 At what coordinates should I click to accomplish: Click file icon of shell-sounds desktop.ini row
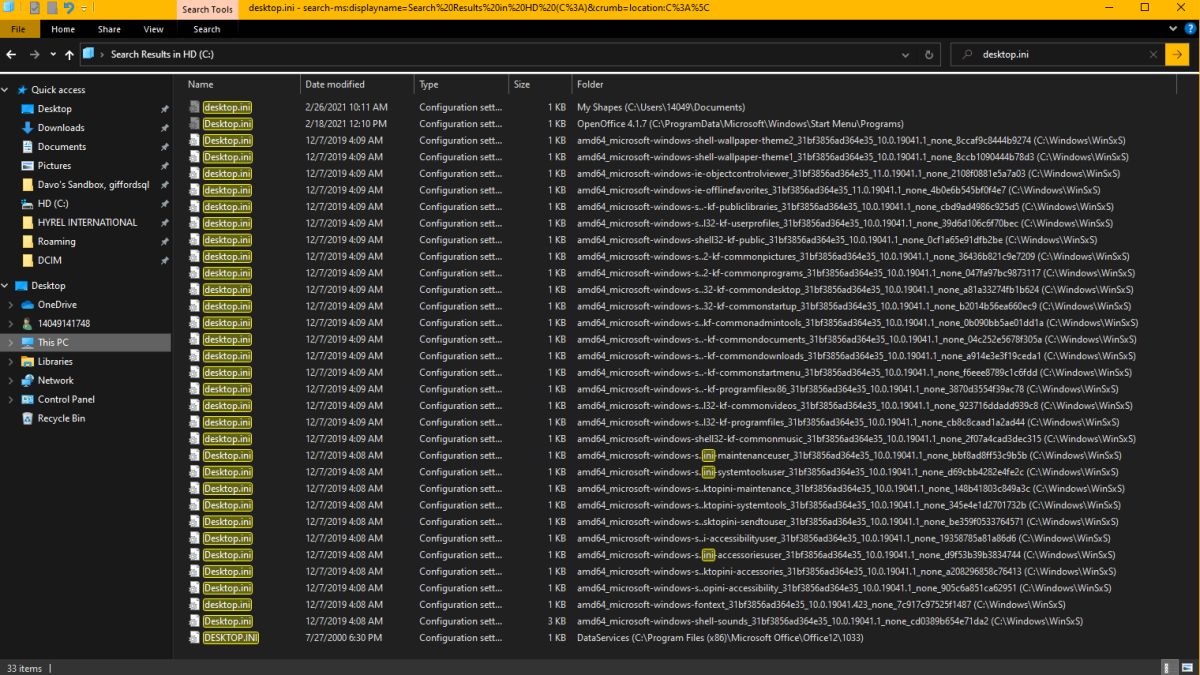tap(194, 621)
